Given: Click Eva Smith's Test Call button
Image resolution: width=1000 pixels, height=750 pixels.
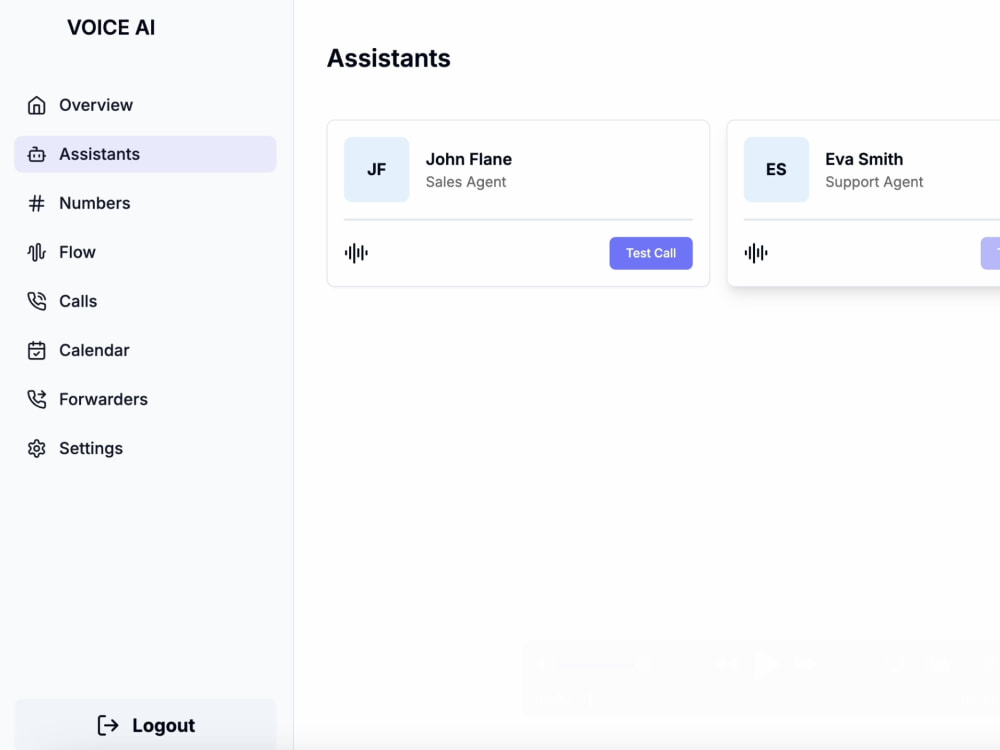Looking at the screenshot, I should 991,253.
